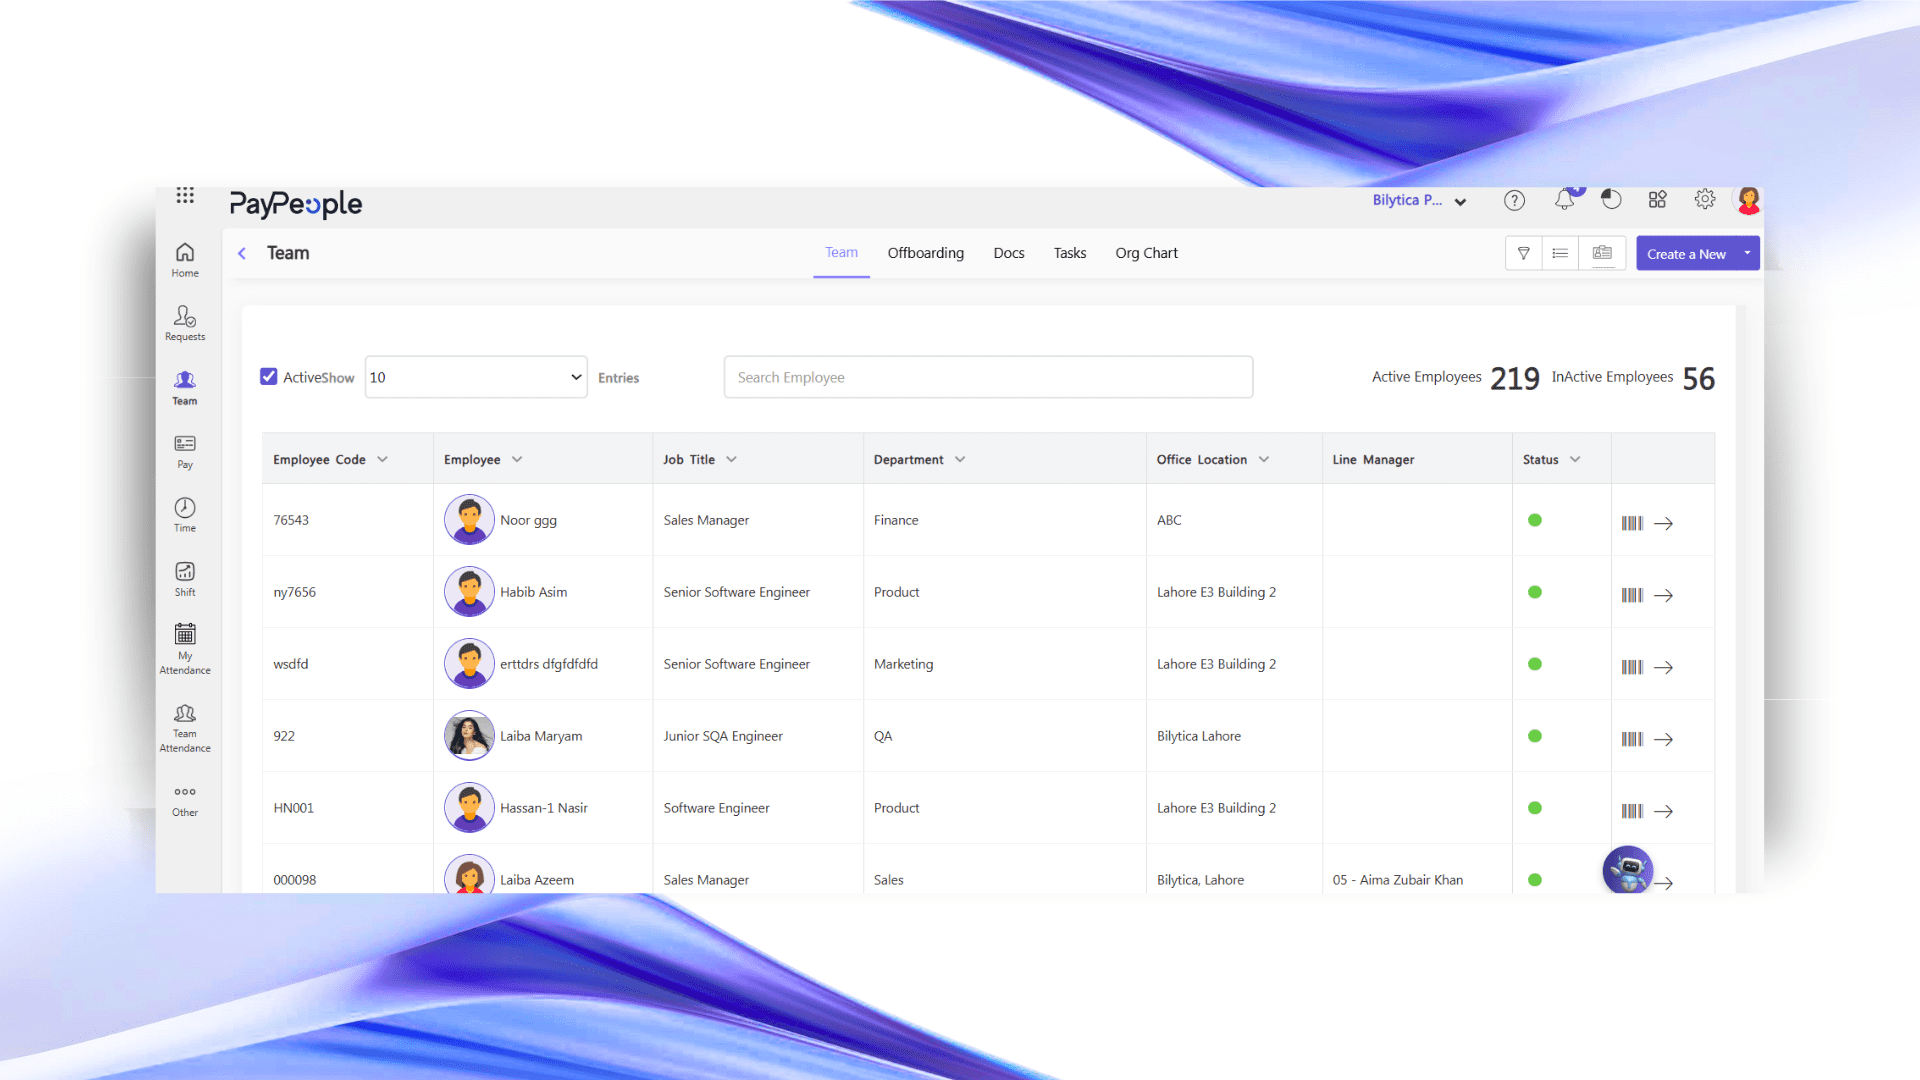Switch to the Offboarding tab
Screen dimensions: 1920x1080
pyautogui.click(x=925, y=253)
